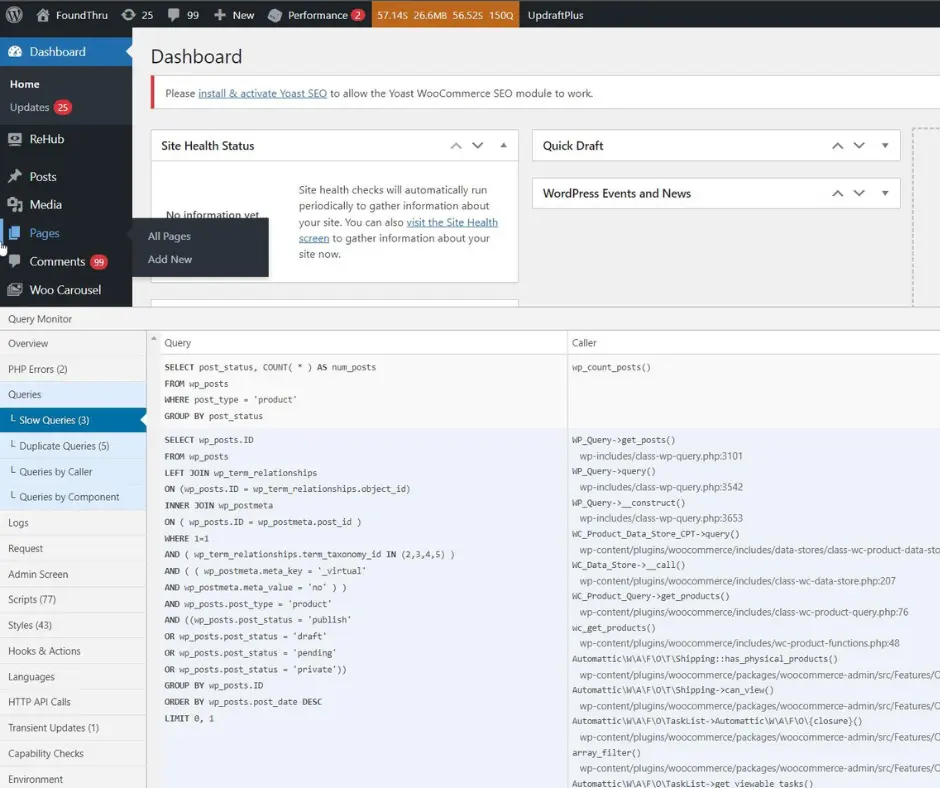Move WordPress Events and News widget down
Viewport: 940px width, 788px height.
[859, 193]
